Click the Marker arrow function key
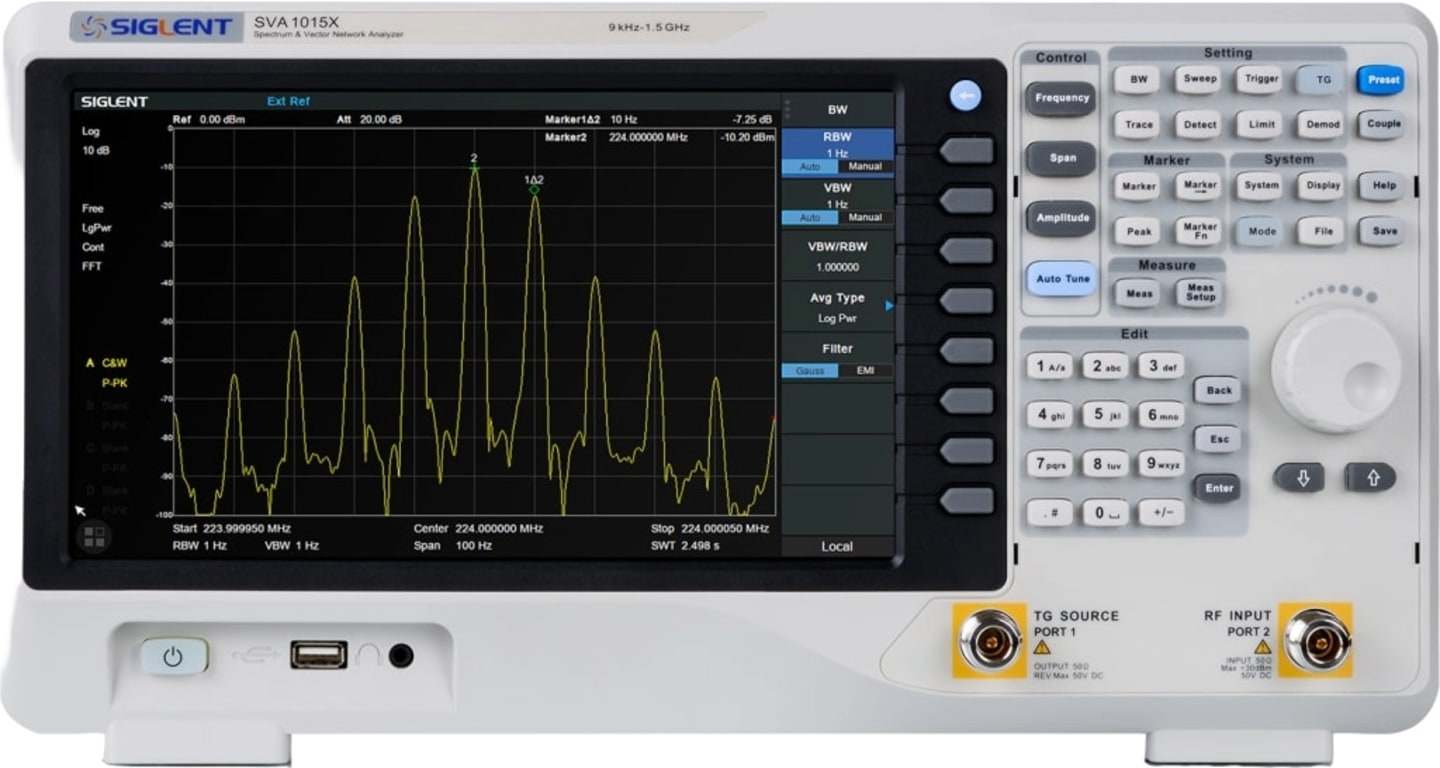 point(1200,186)
